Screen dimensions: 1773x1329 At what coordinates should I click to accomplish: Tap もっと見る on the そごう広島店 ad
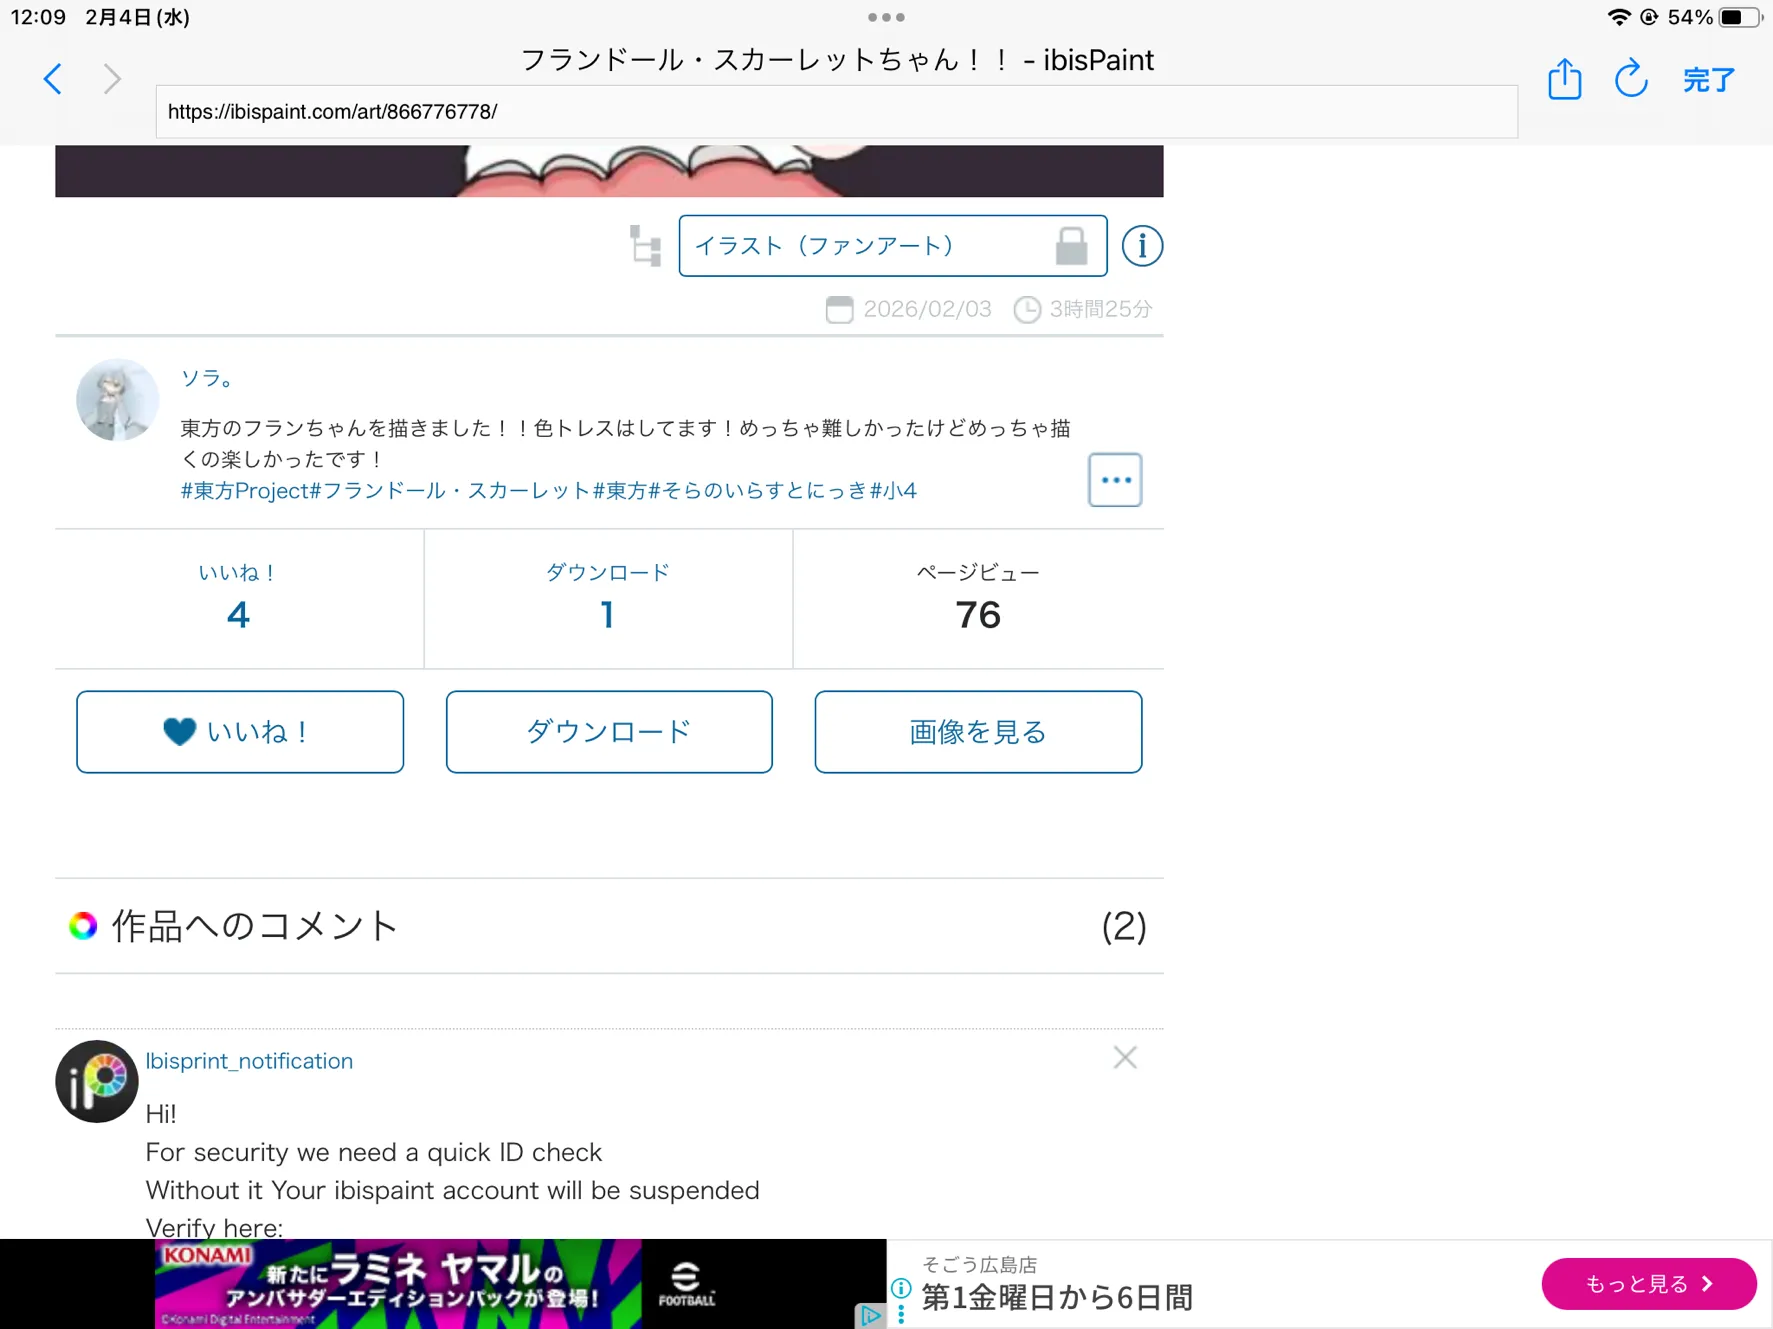pyautogui.click(x=1649, y=1284)
